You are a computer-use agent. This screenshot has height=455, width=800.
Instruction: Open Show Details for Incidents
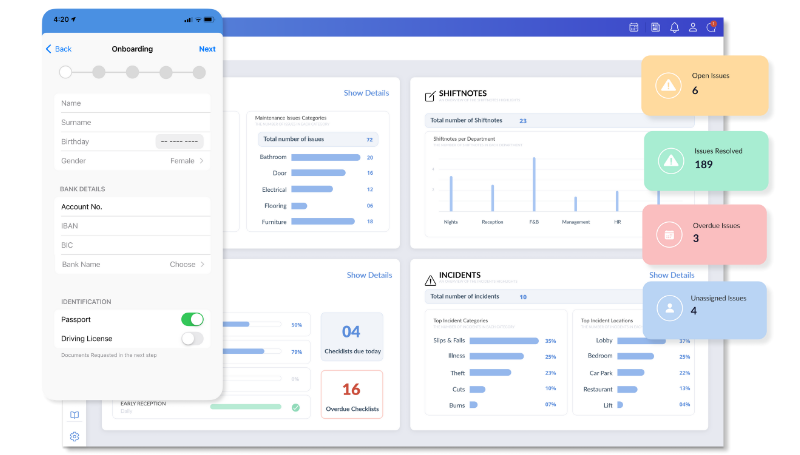[x=671, y=275]
